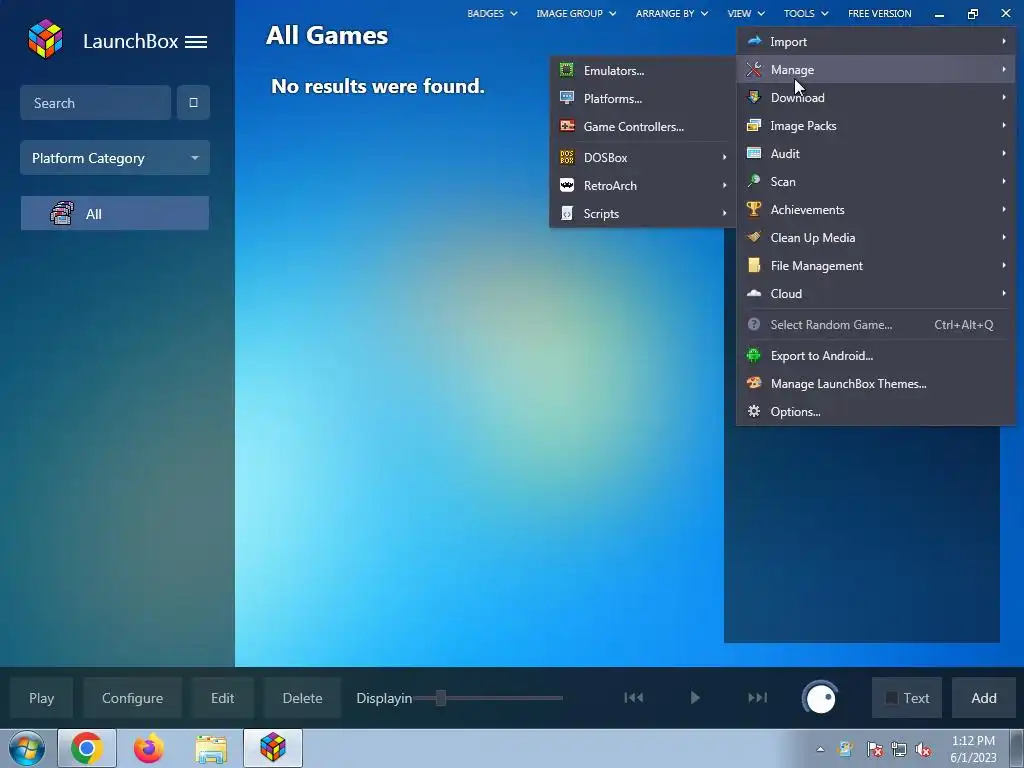Skip to next music track

coord(758,698)
